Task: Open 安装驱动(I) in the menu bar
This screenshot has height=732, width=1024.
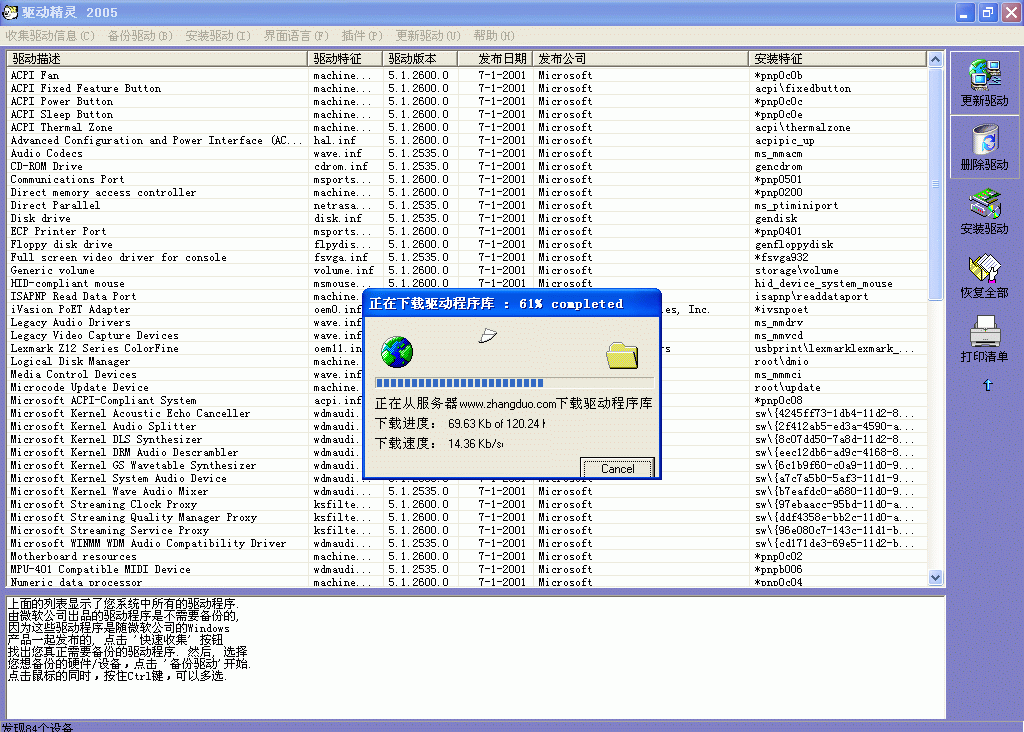Action: coord(217,36)
